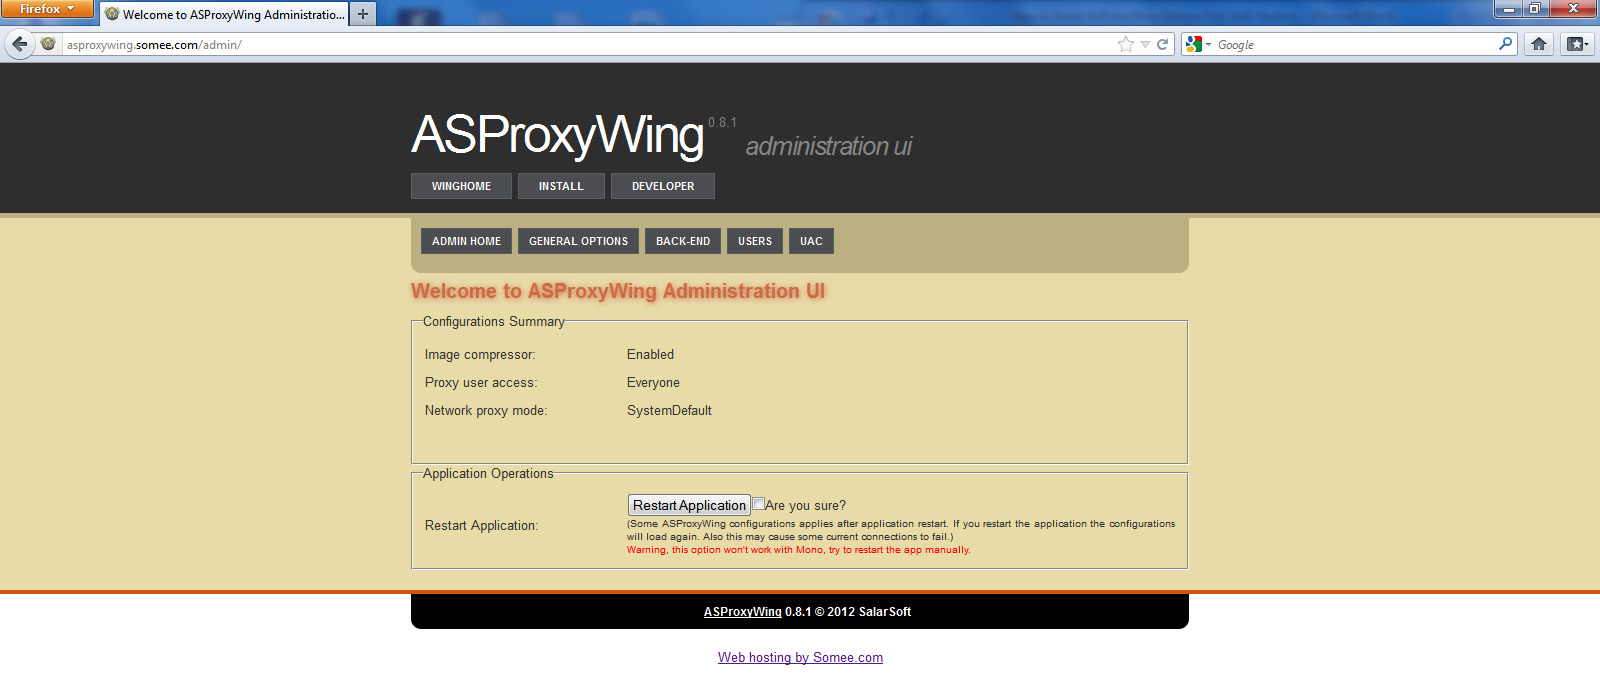Close the Firefox window
Screen dimensions: 1600x686
[x=1573, y=8]
